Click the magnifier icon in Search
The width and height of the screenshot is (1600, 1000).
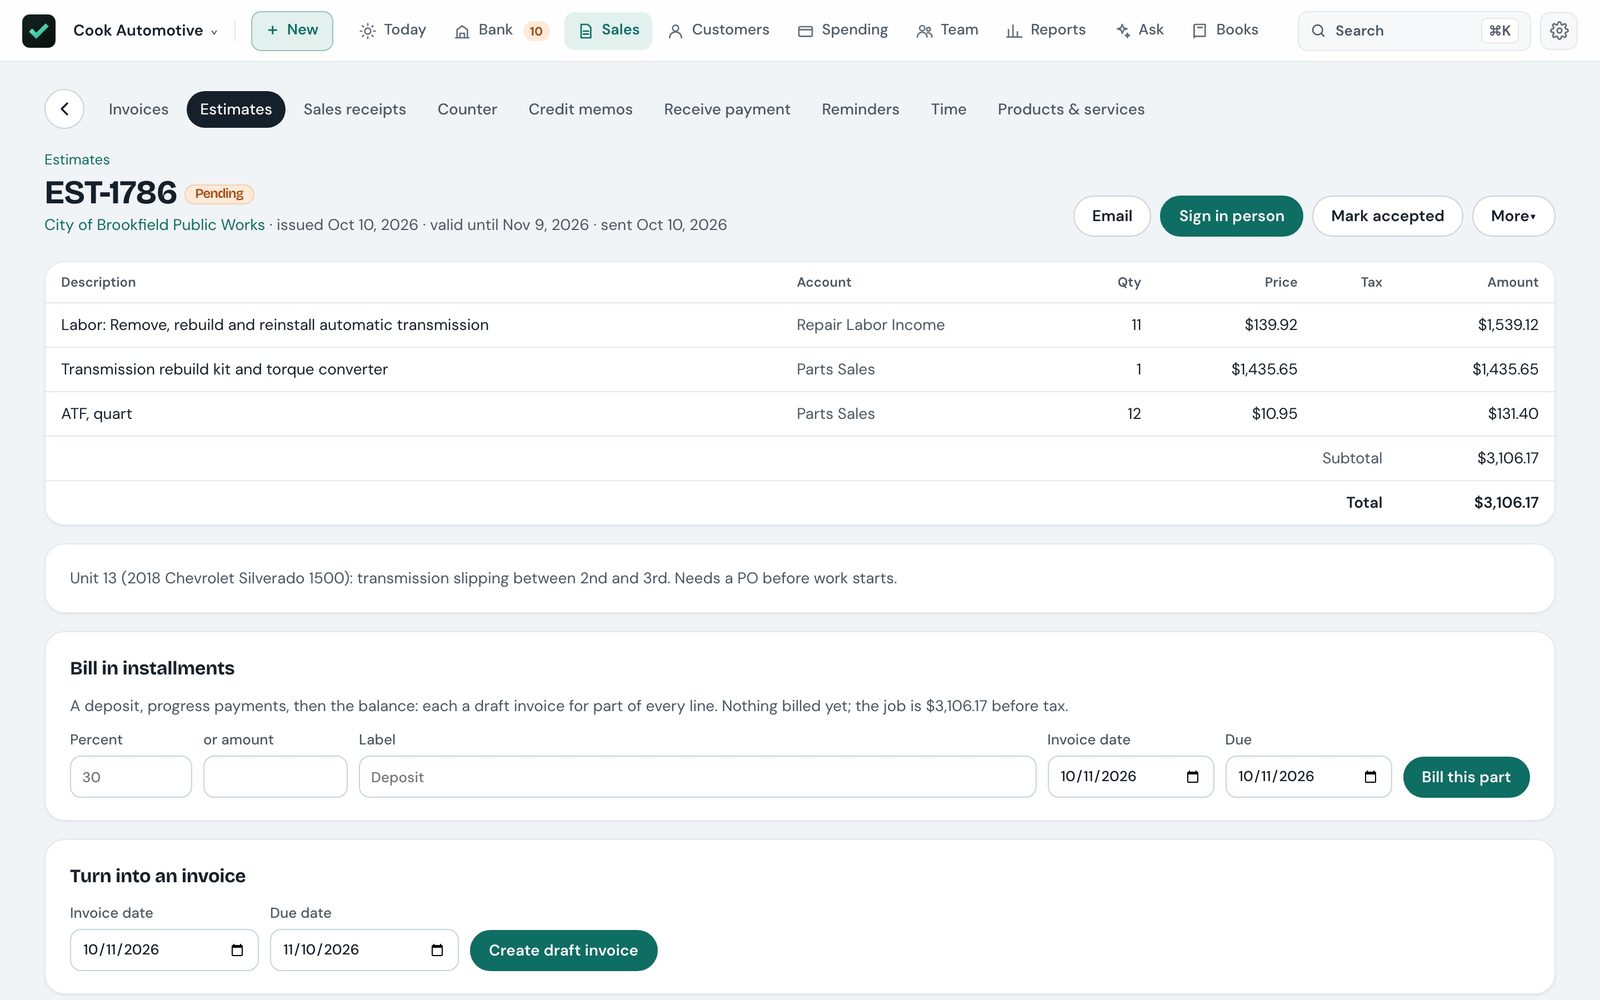(x=1318, y=31)
